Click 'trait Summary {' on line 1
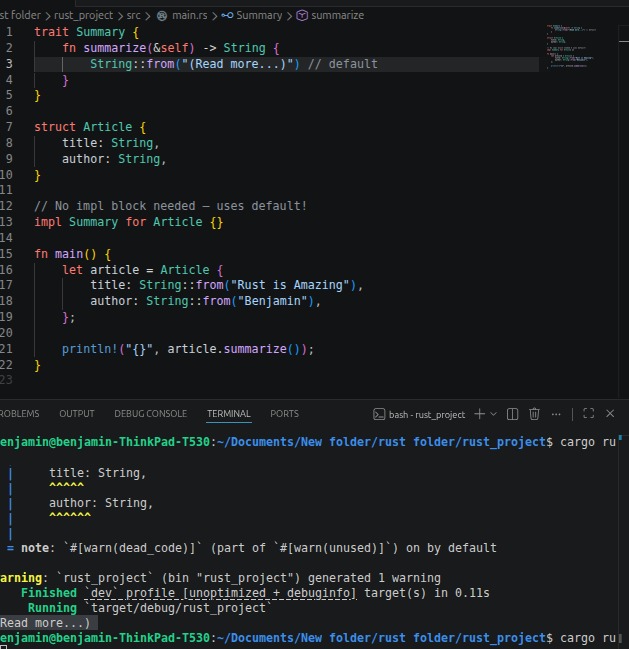This screenshot has width=629, height=649. tap(86, 32)
